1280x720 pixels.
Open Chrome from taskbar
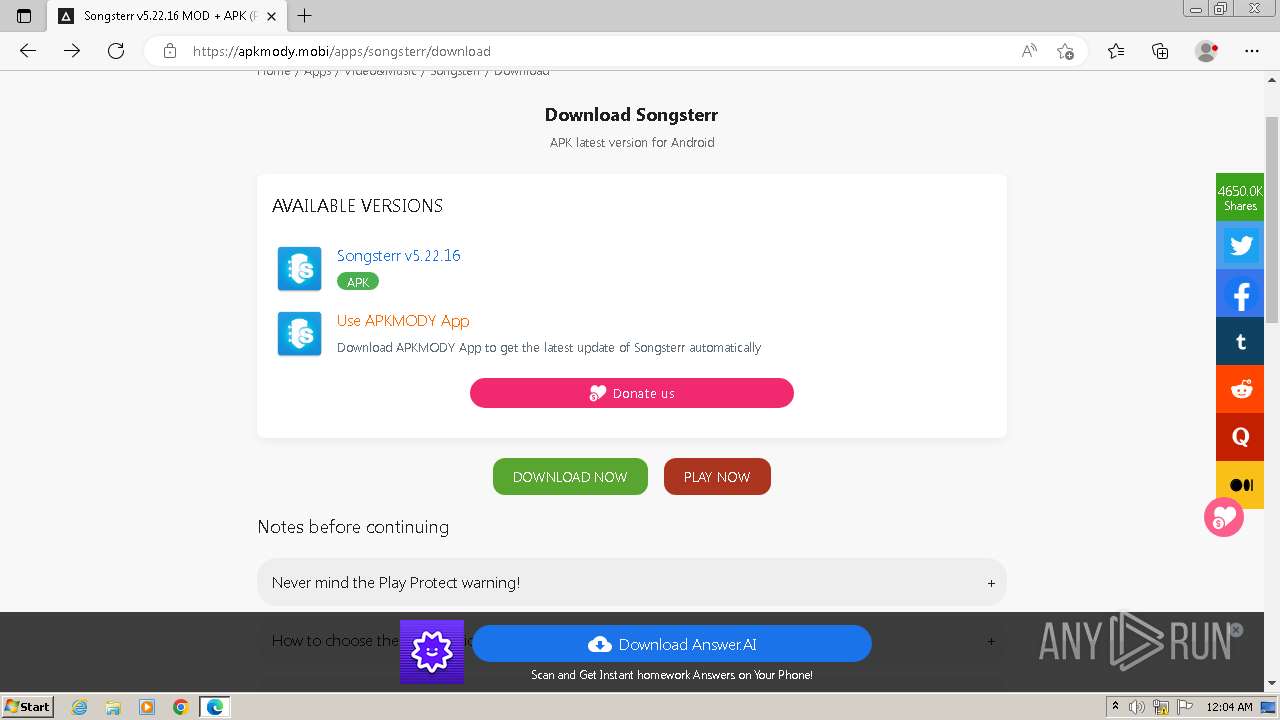pos(180,707)
